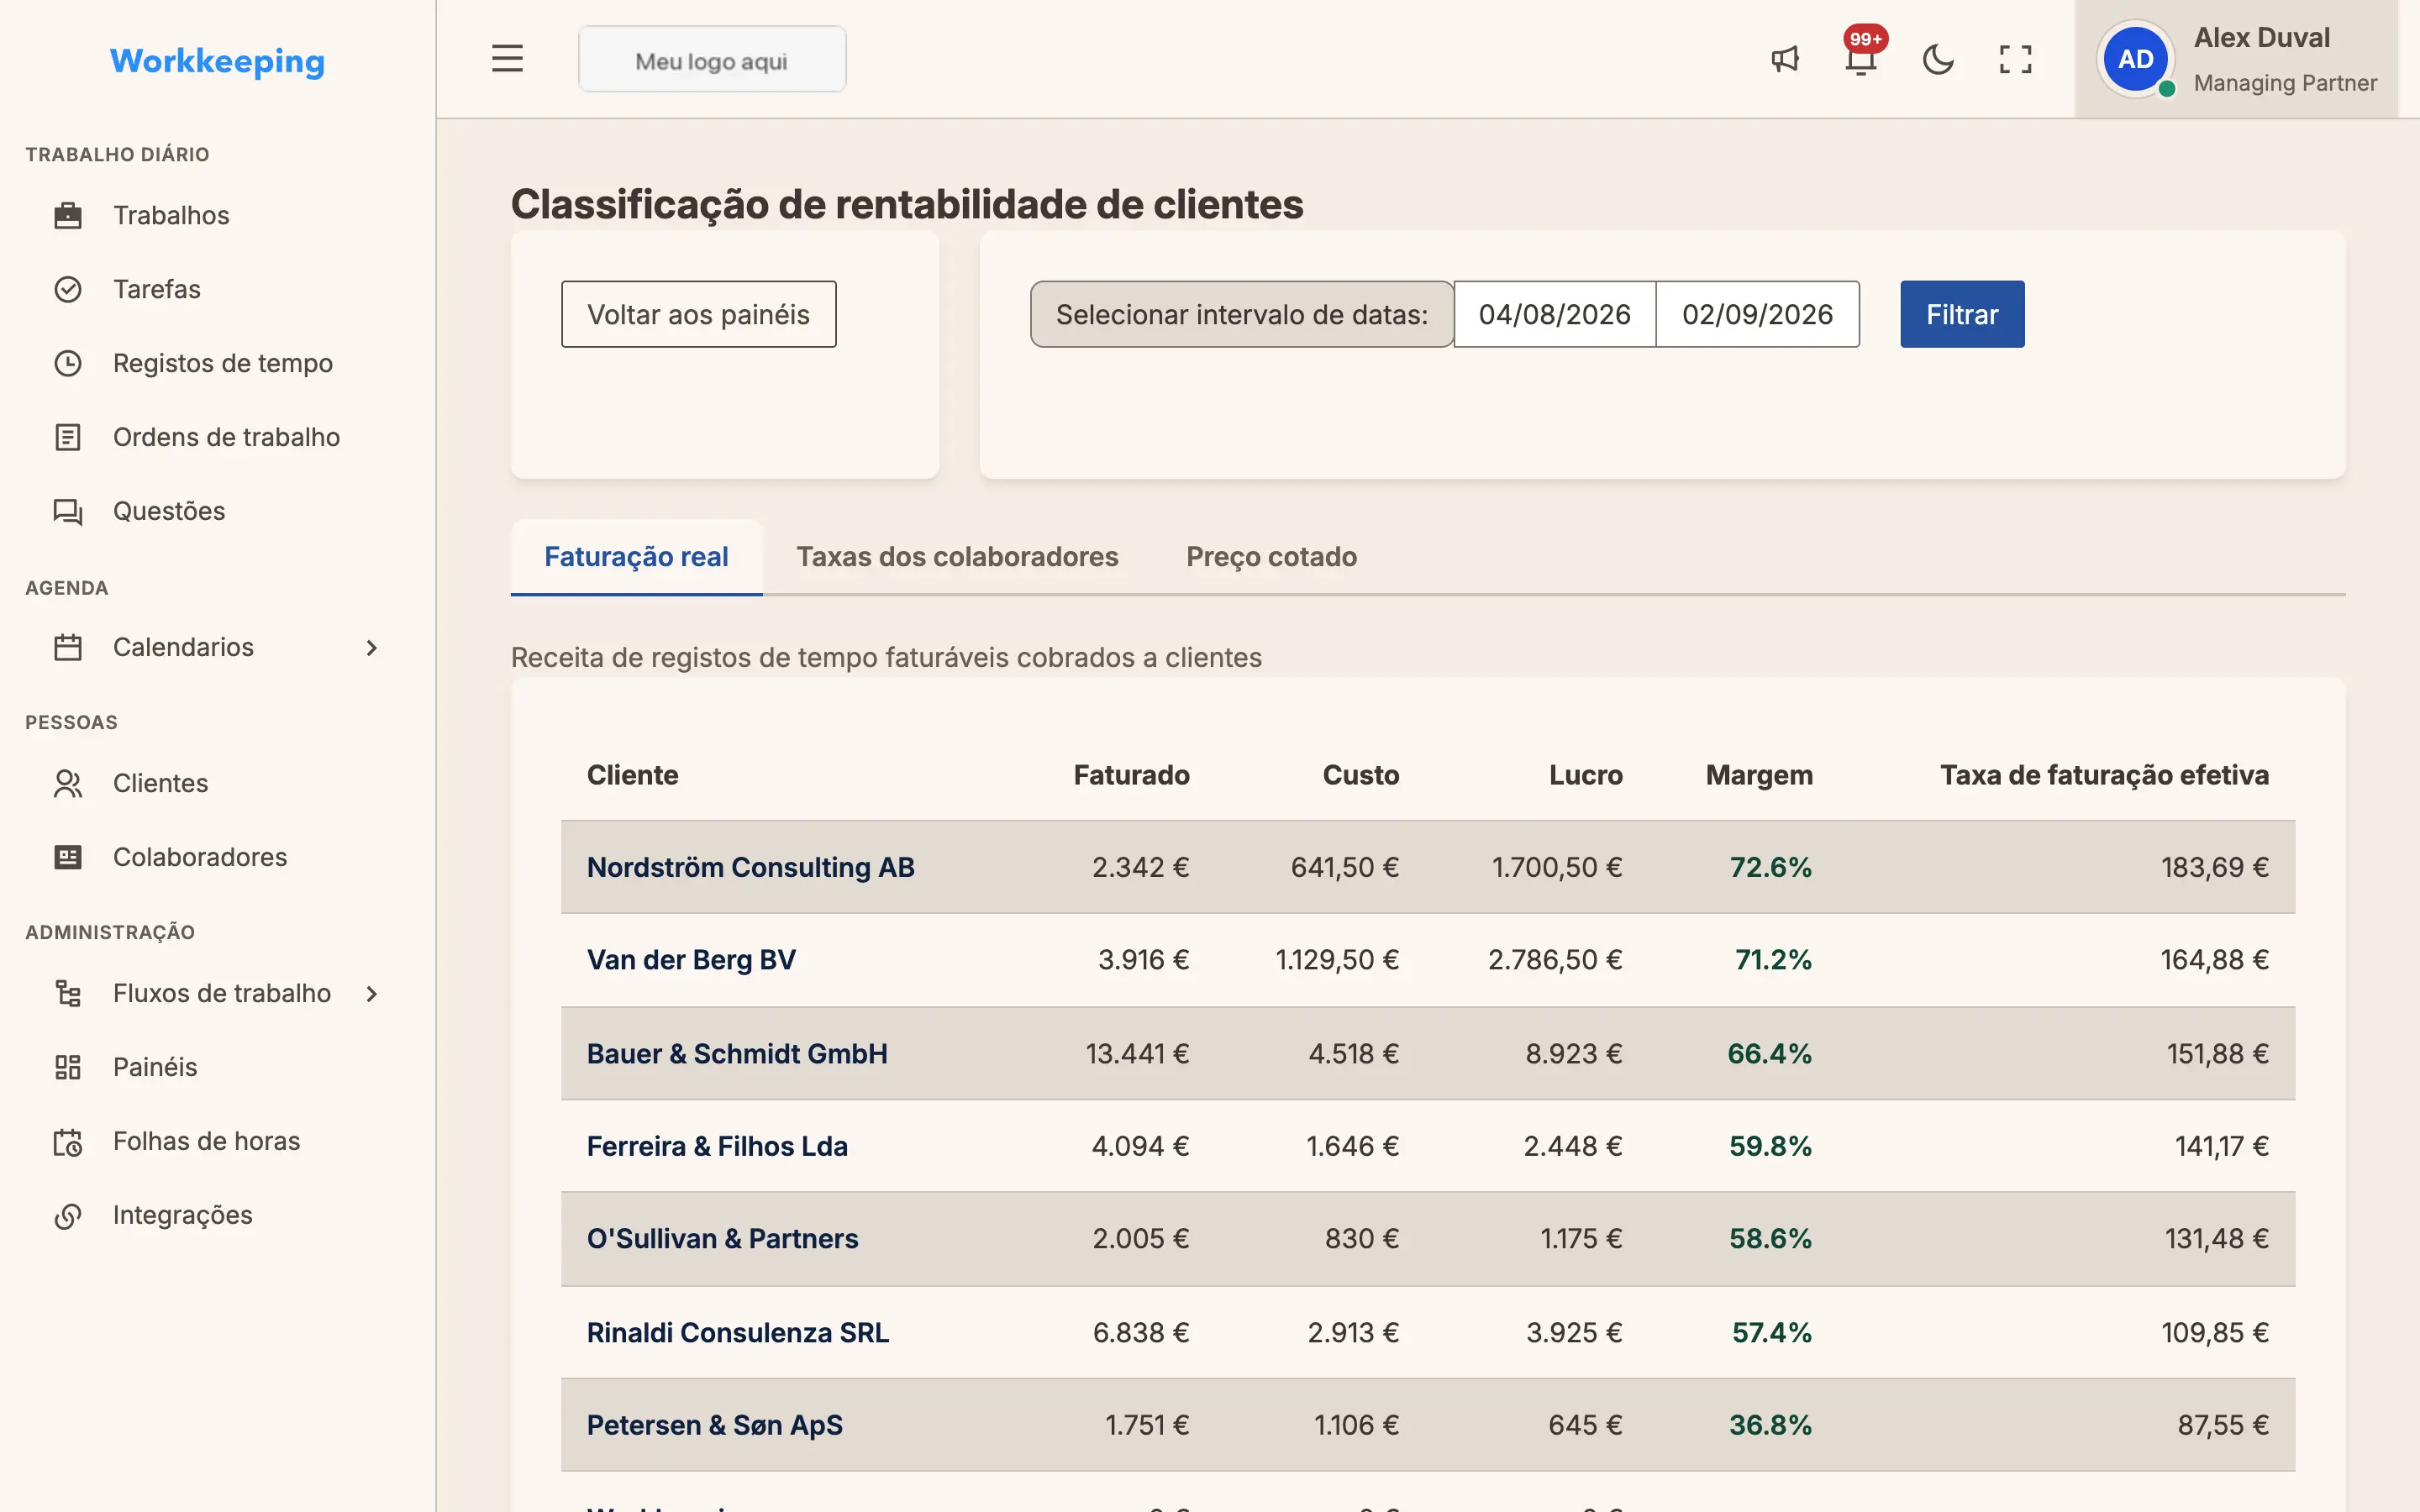
Task: Open Van der Berg BV client
Action: (691, 959)
